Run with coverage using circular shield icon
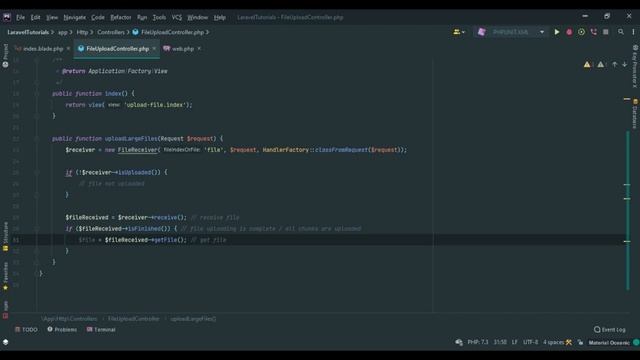This screenshot has height=360, width=640. pyautogui.click(x=581, y=32)
